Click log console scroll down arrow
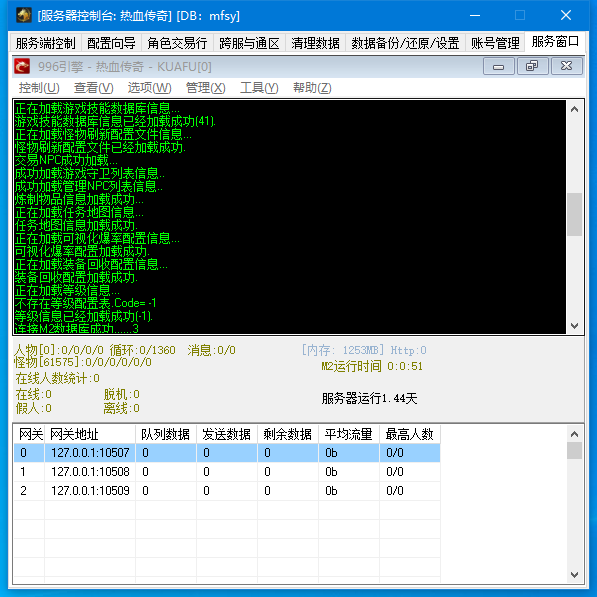Image resolution: width=597 pixels, height=597 pixels. click(575, 326)
